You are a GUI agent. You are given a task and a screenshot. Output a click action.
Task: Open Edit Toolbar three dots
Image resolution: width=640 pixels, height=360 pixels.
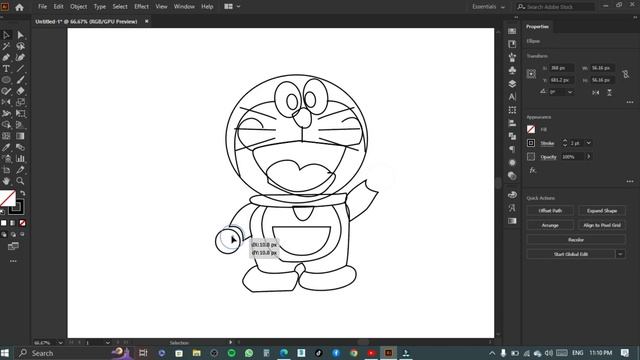(13, 261)
